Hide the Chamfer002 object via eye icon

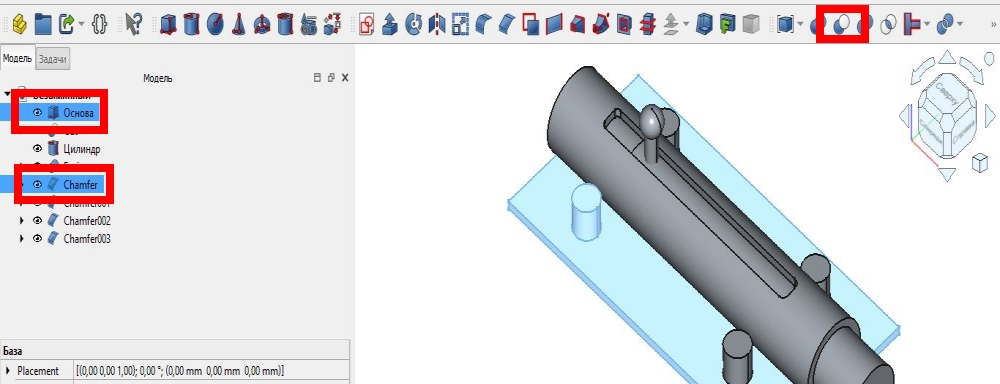pos(38,221)
